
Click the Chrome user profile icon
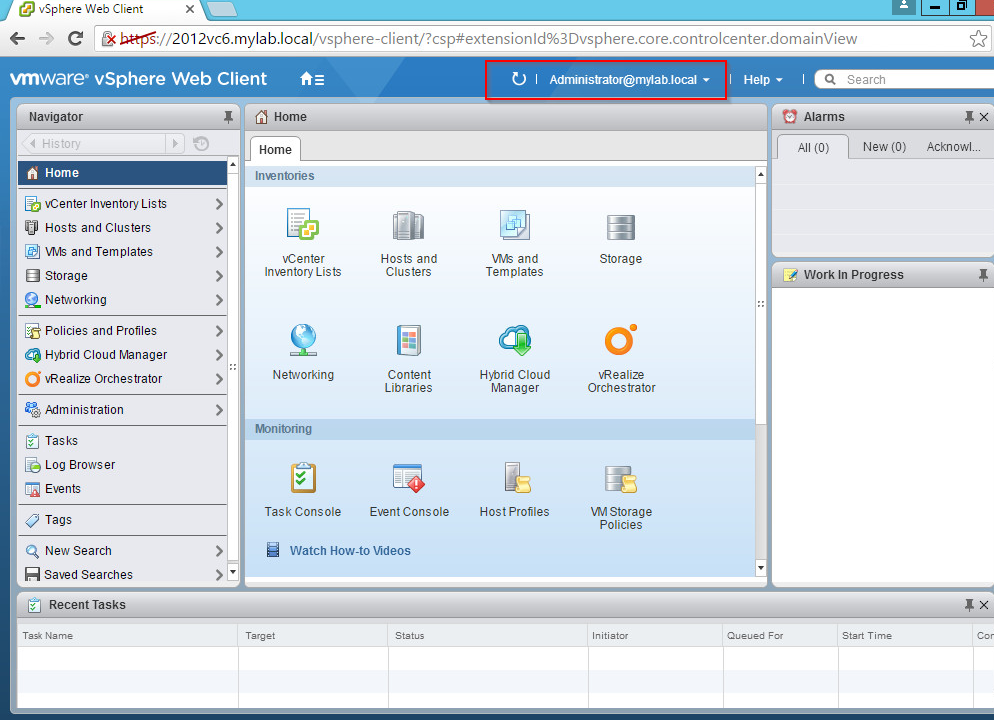pos(903,6)
